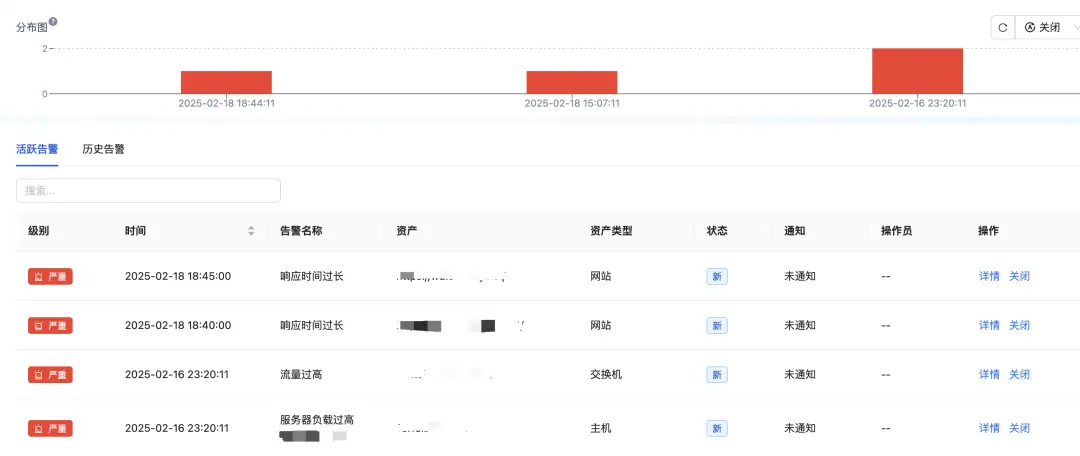Click the 通知 column header

[x=794, y=231]
